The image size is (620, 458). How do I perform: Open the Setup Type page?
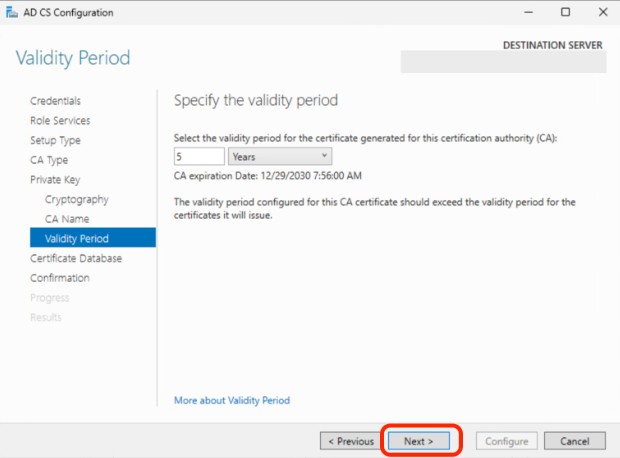[55, 140]
